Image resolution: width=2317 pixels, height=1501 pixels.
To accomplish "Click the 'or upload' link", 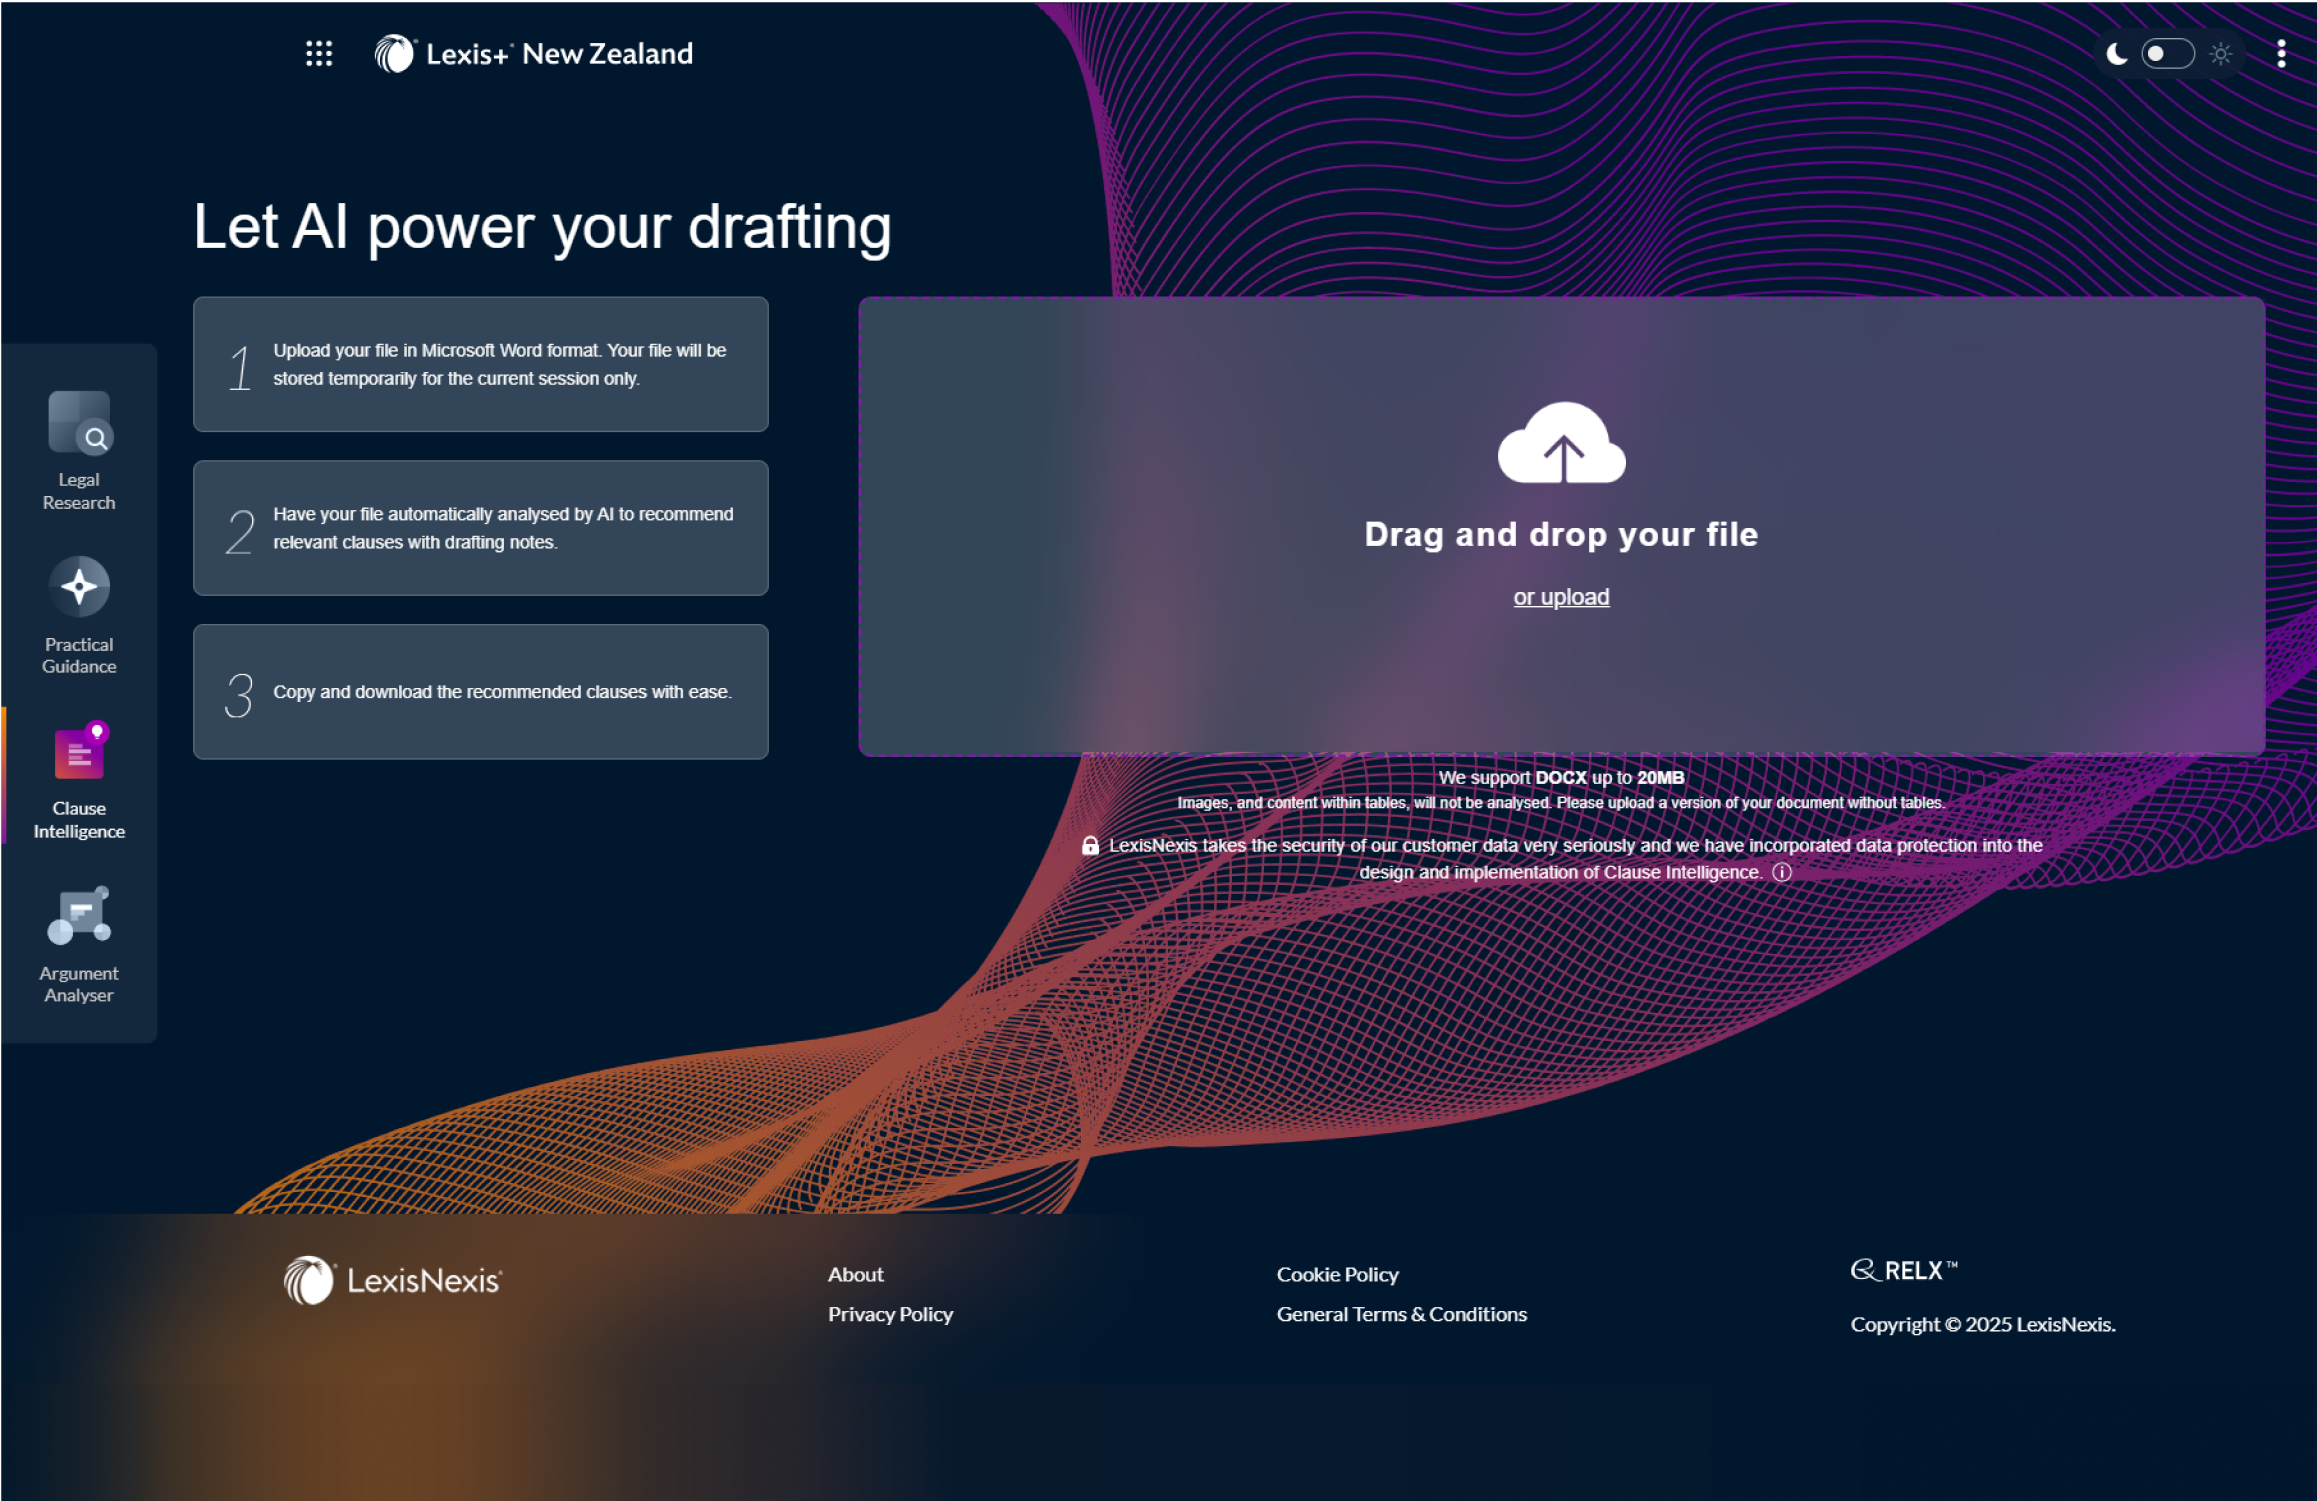I will pos(1561,597).
